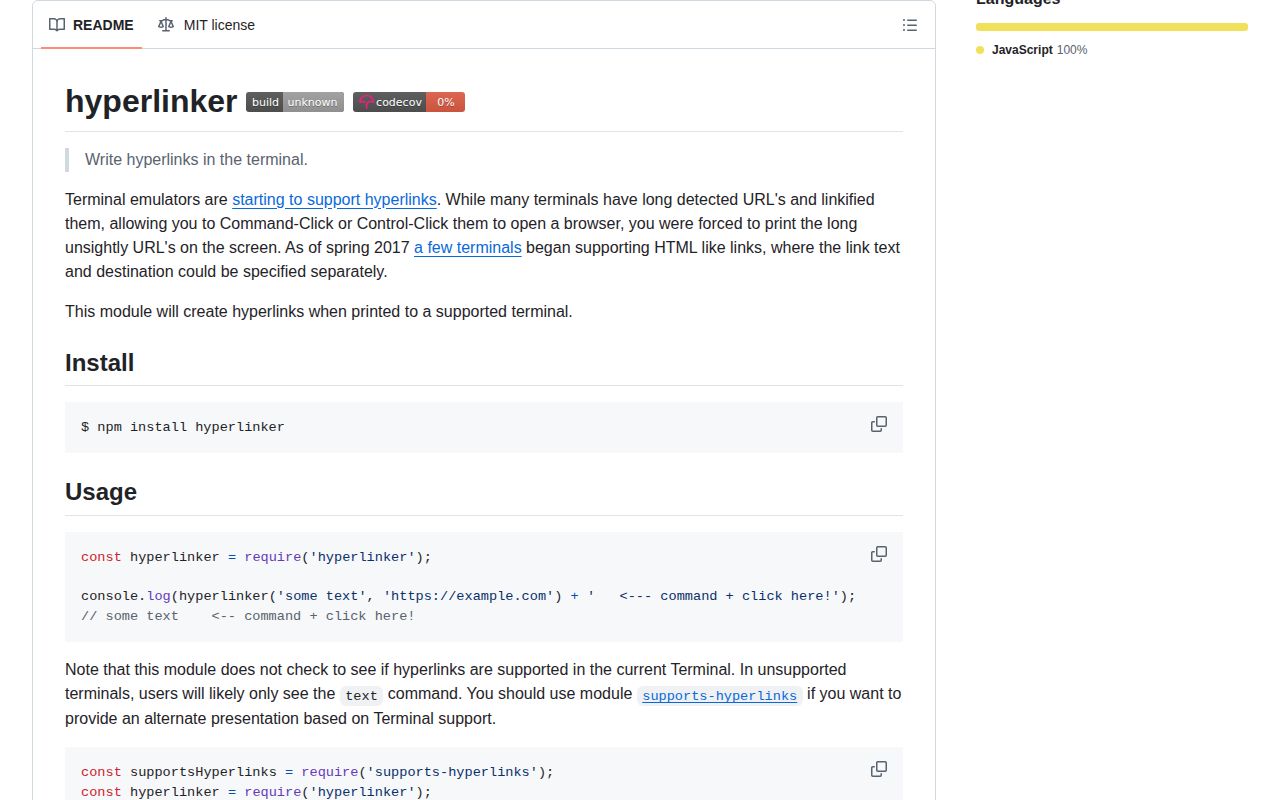Click 'This module will create hyperlinks' sentence
The width and height of the screenshot is (1280, 800).
(x=319, y=311)
